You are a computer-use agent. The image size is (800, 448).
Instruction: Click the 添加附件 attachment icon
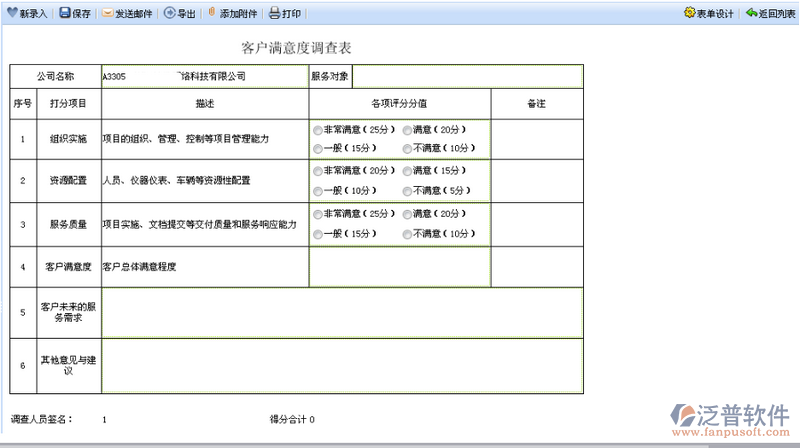(211, 14)
